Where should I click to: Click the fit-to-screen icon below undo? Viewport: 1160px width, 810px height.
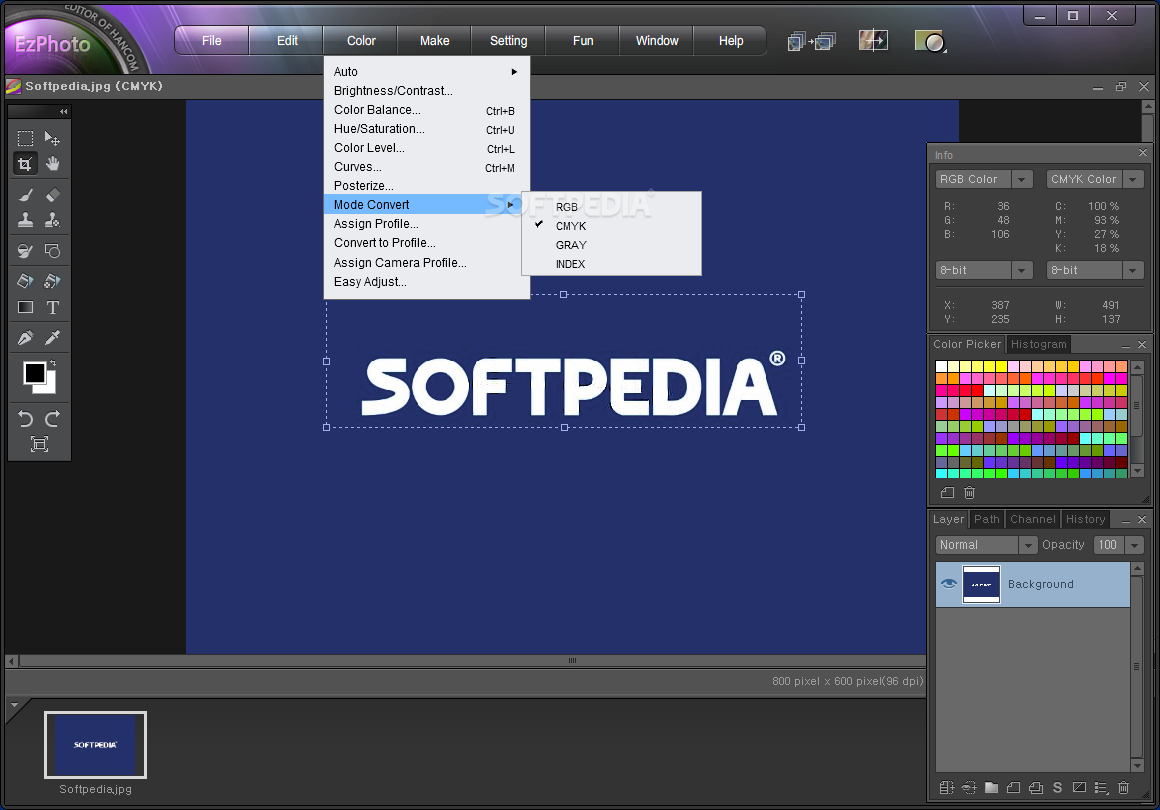[39, 444]
